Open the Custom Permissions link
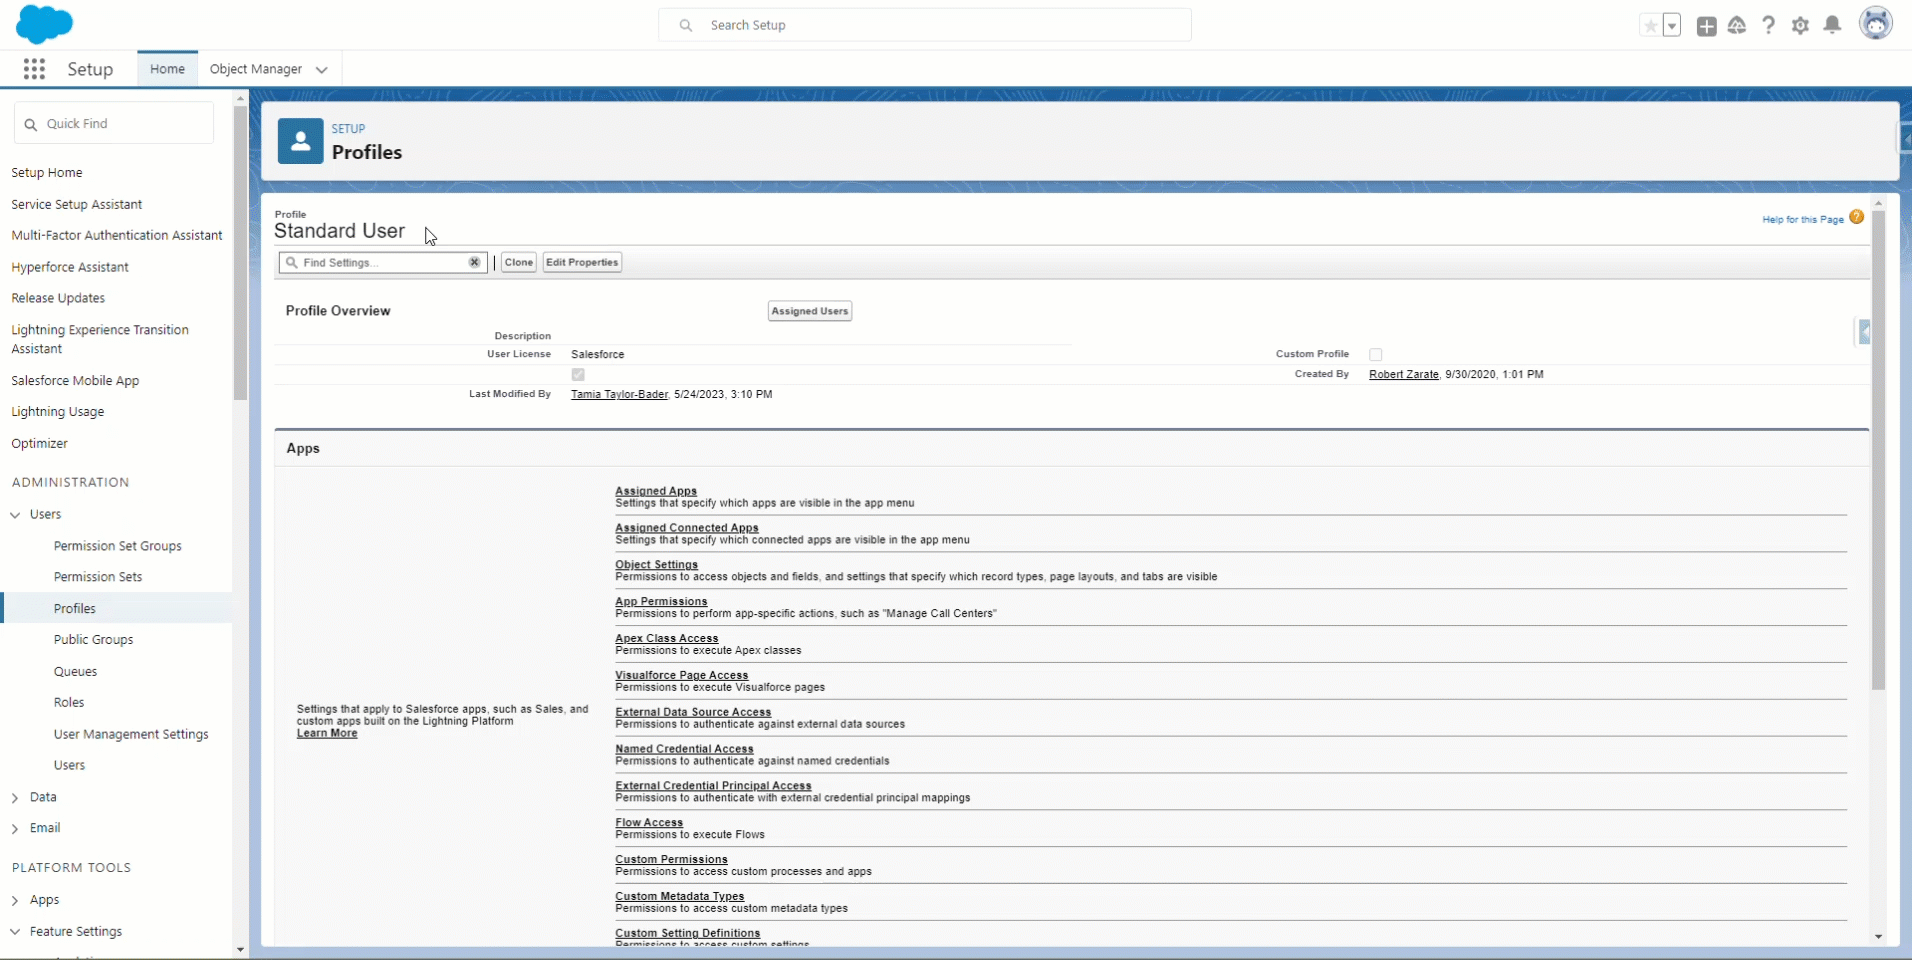Screen dimensions: 1912x960 [672, 860]
